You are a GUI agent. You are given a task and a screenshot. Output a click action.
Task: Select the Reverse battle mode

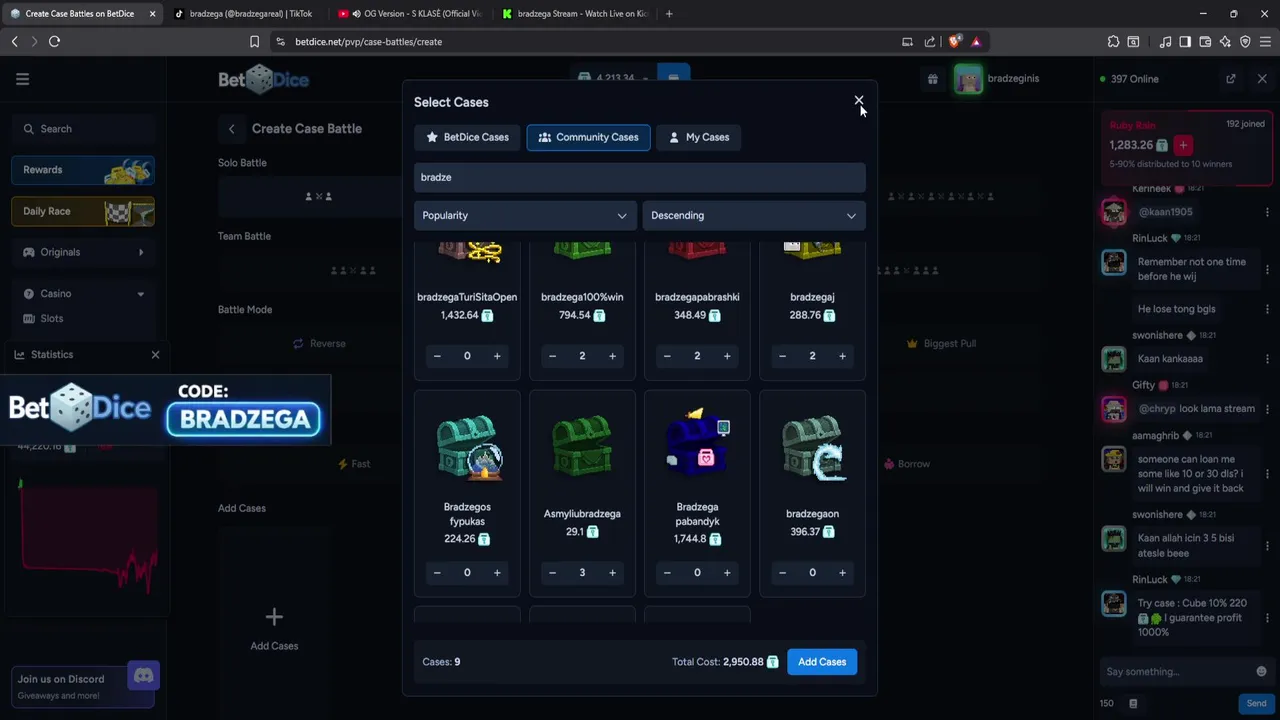[319, 344]
